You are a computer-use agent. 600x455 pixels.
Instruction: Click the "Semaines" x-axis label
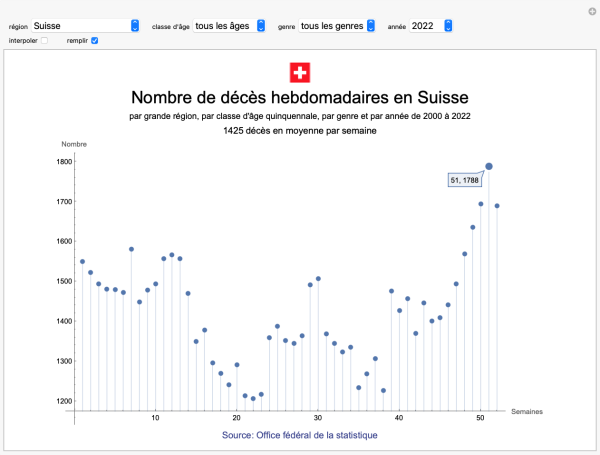tap(527, 412)
